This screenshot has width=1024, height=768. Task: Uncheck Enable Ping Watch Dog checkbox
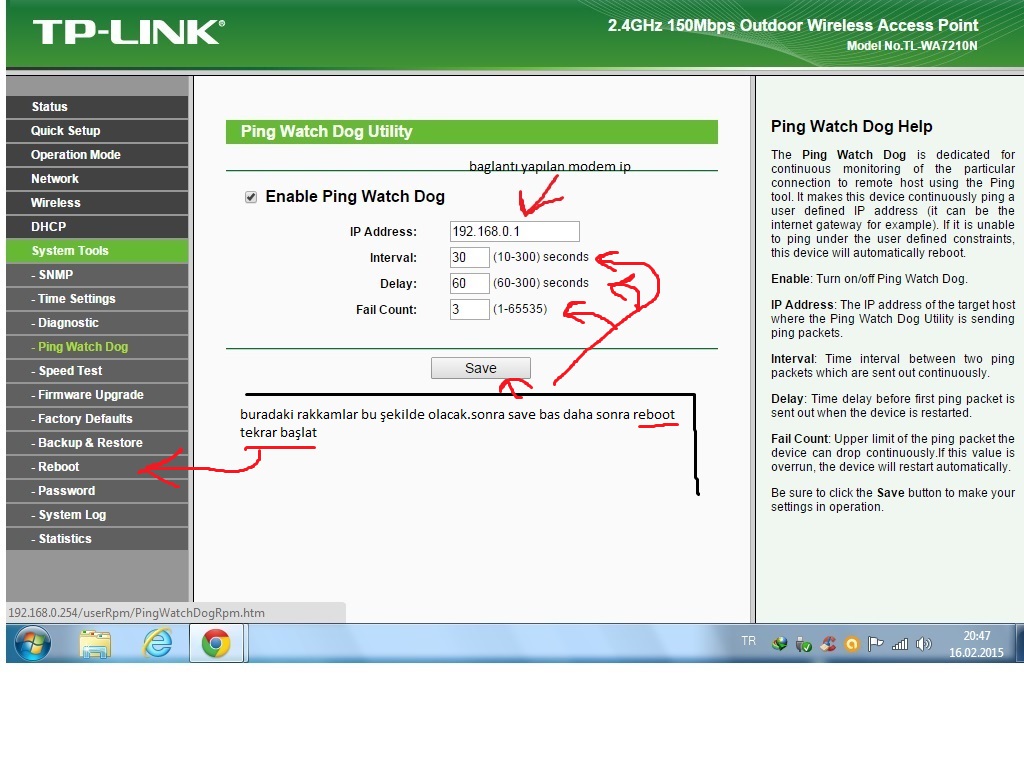tap(251, 197)
